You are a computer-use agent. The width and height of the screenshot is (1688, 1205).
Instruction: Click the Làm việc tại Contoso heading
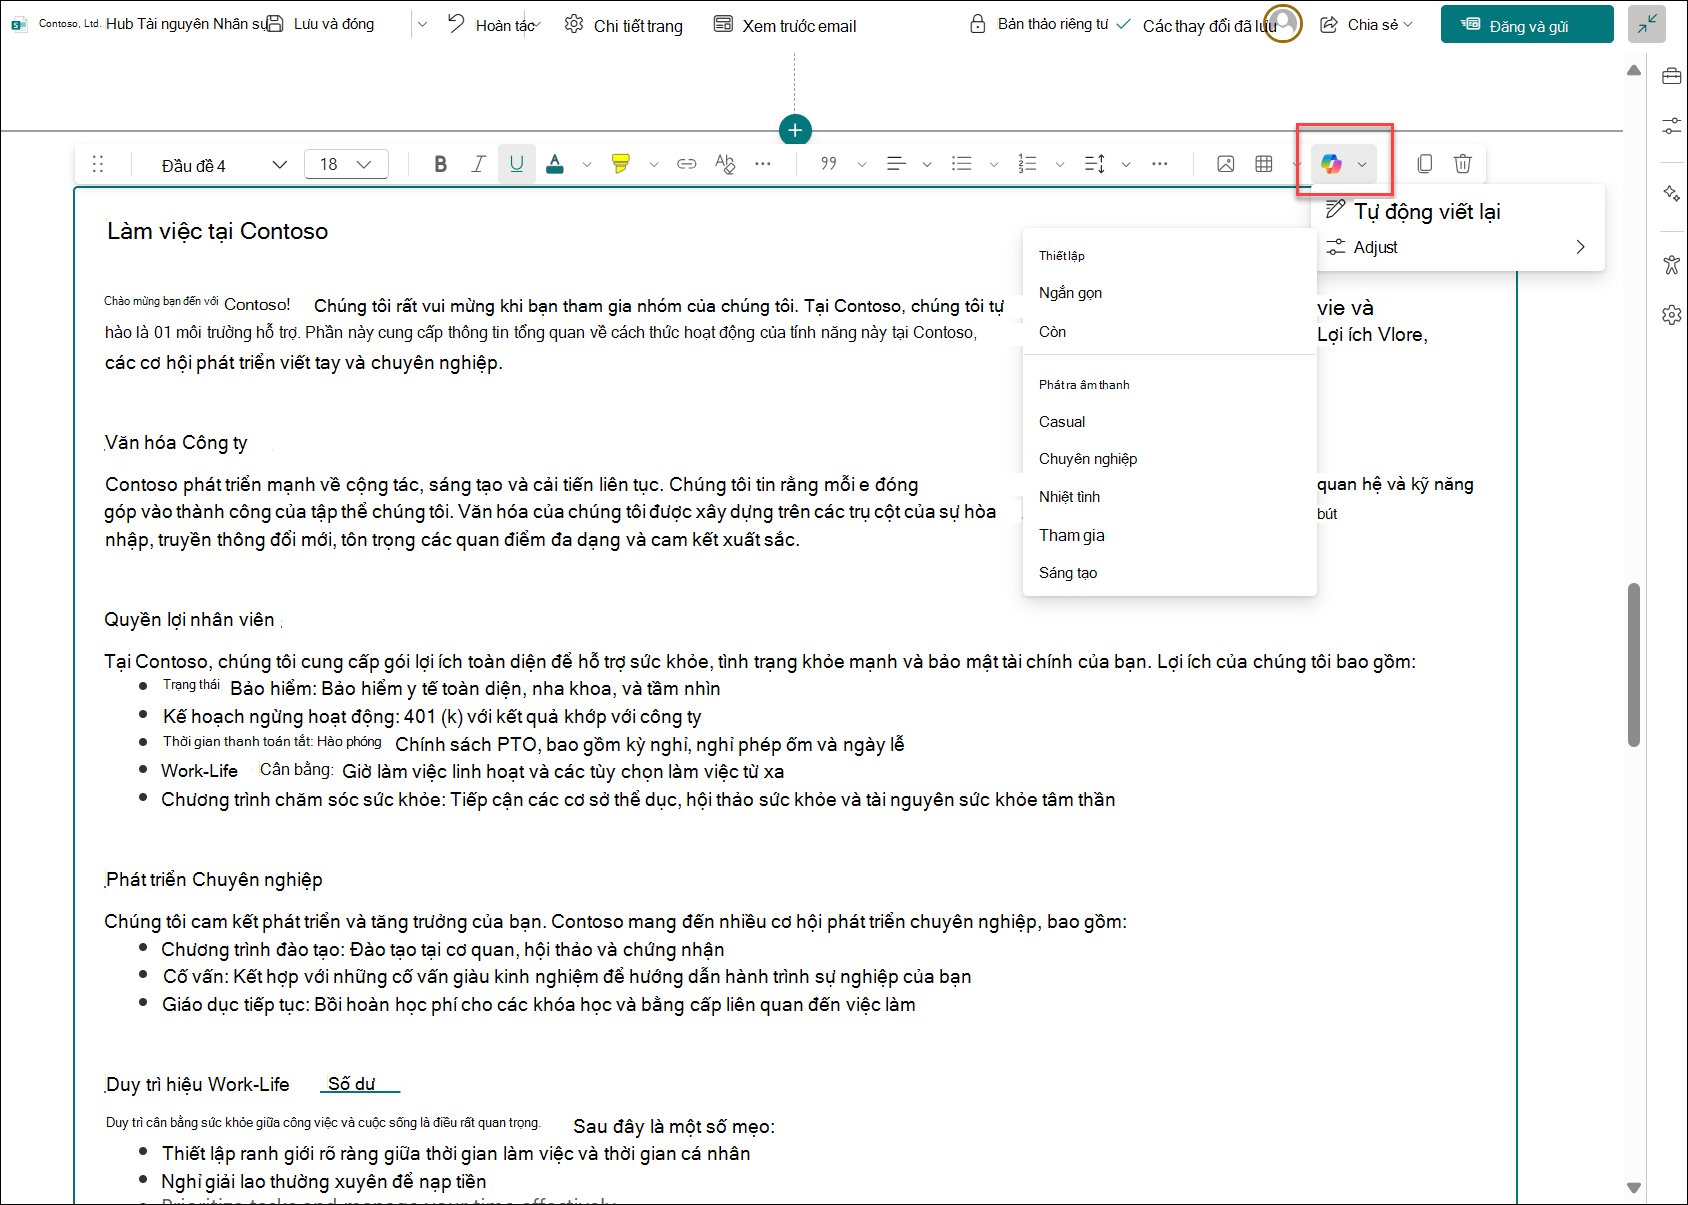(x=217, y=231)
